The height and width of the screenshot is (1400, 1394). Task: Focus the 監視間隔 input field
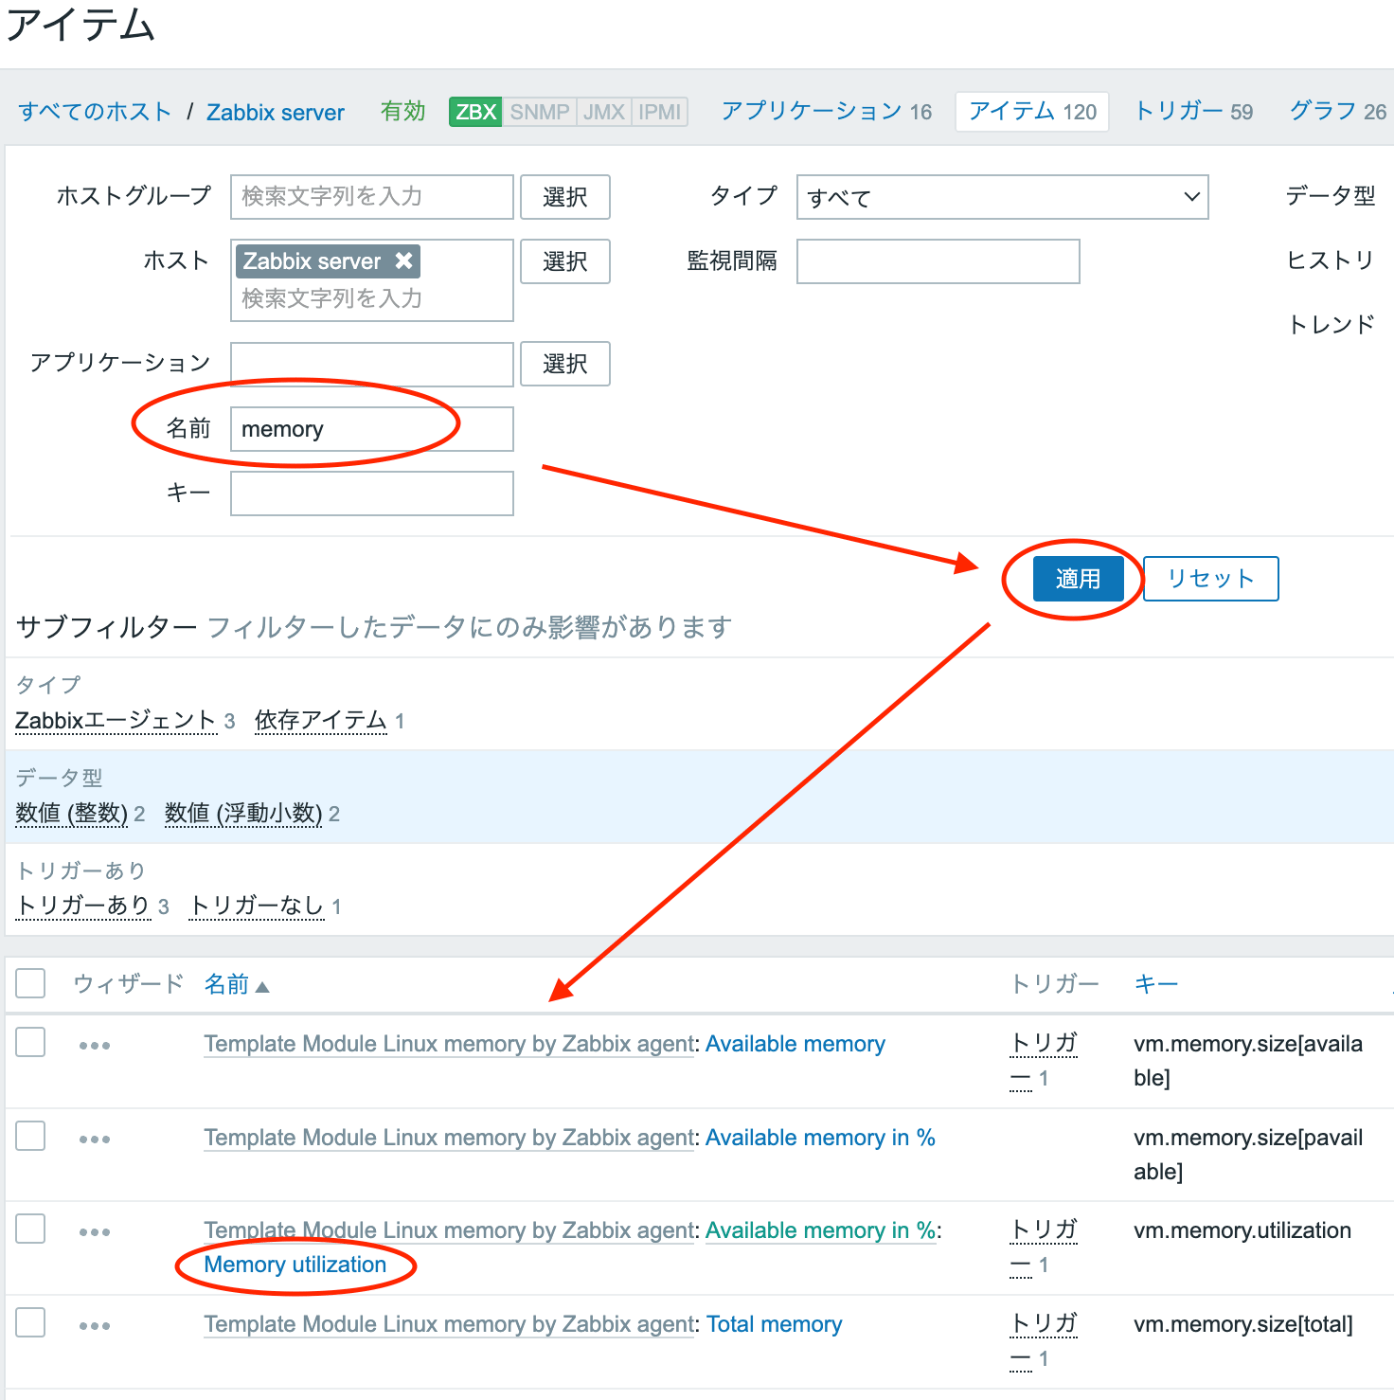(x=938, y=261)
